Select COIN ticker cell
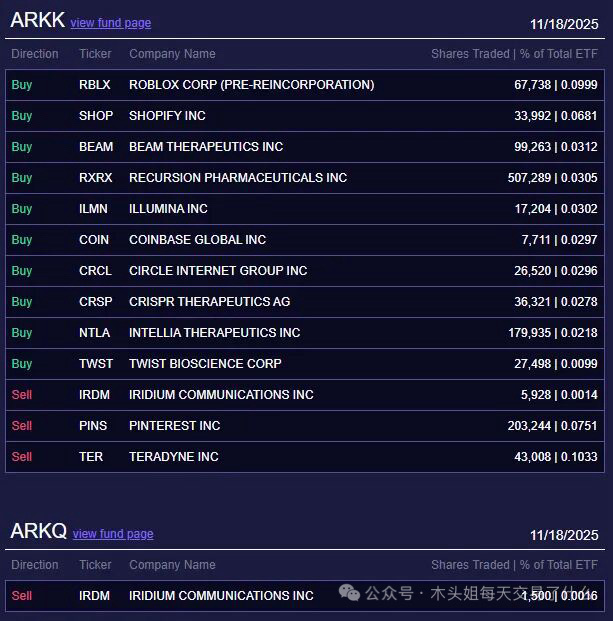 (94, 240)
